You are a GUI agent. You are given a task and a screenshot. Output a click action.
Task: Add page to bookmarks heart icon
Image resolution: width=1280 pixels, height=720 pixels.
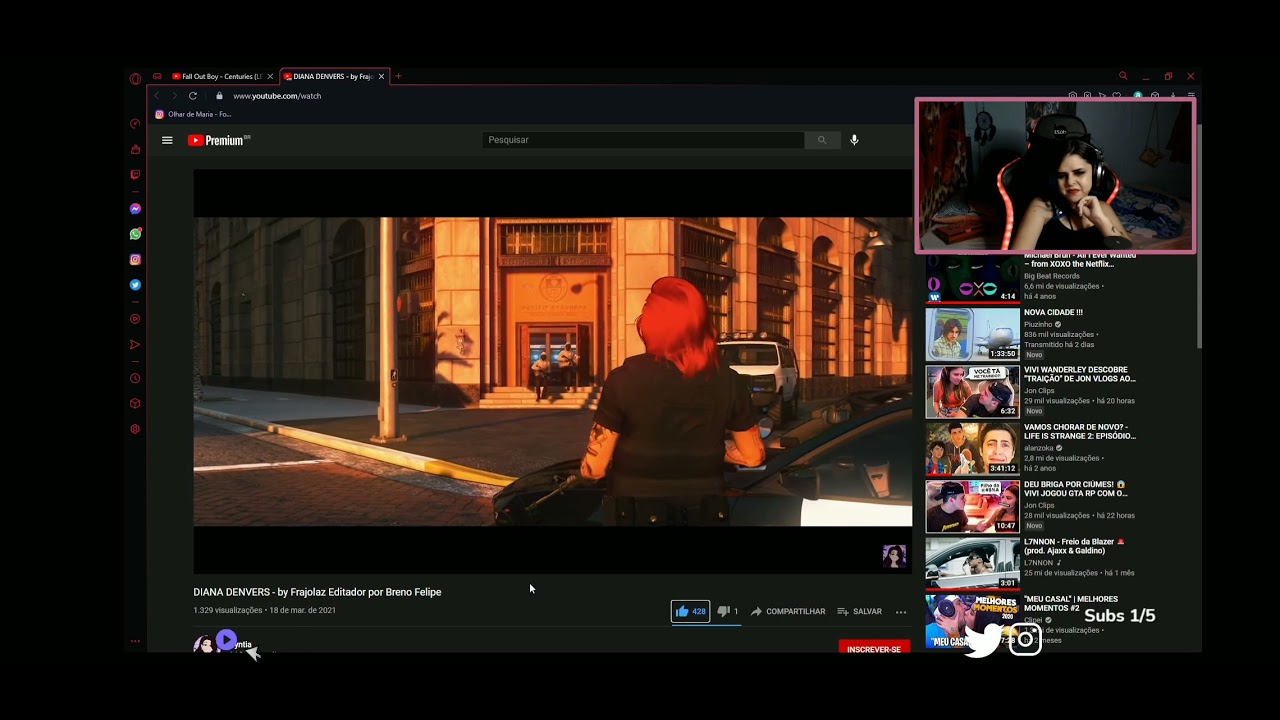point(1117,96)
